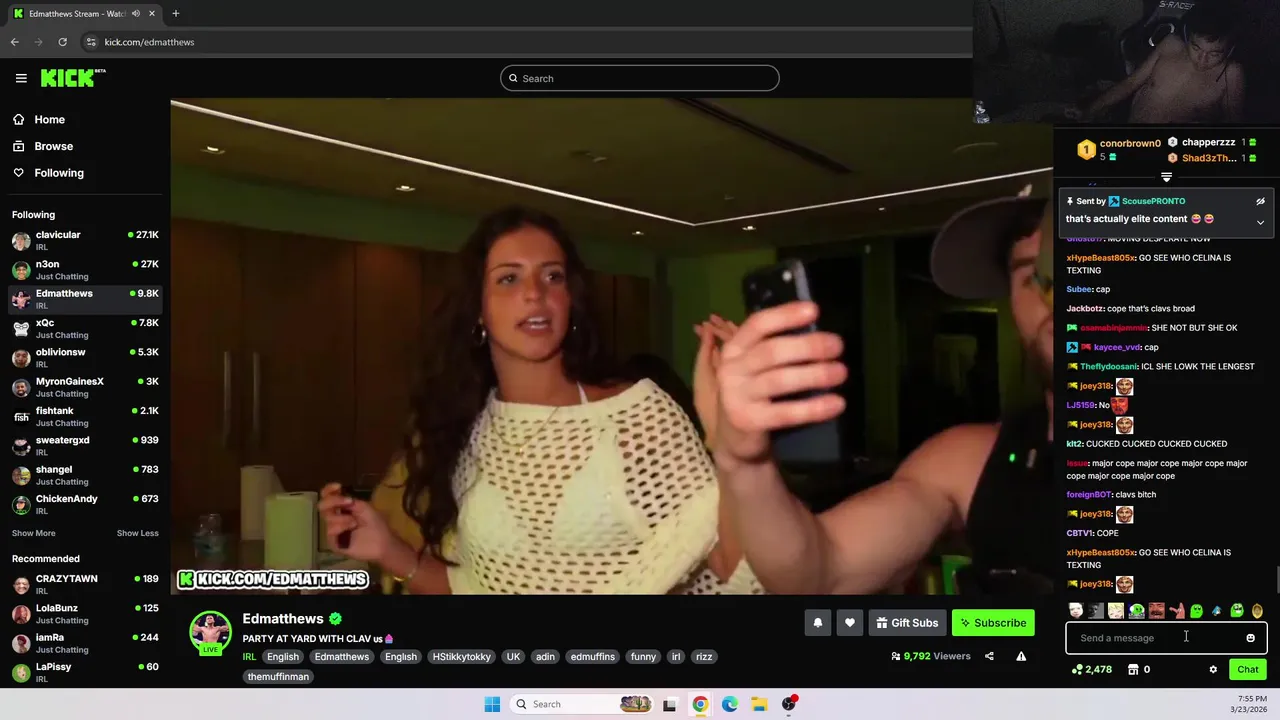Select the themuffinman tag
The image size is (1280, 720).
coord(278,677)
